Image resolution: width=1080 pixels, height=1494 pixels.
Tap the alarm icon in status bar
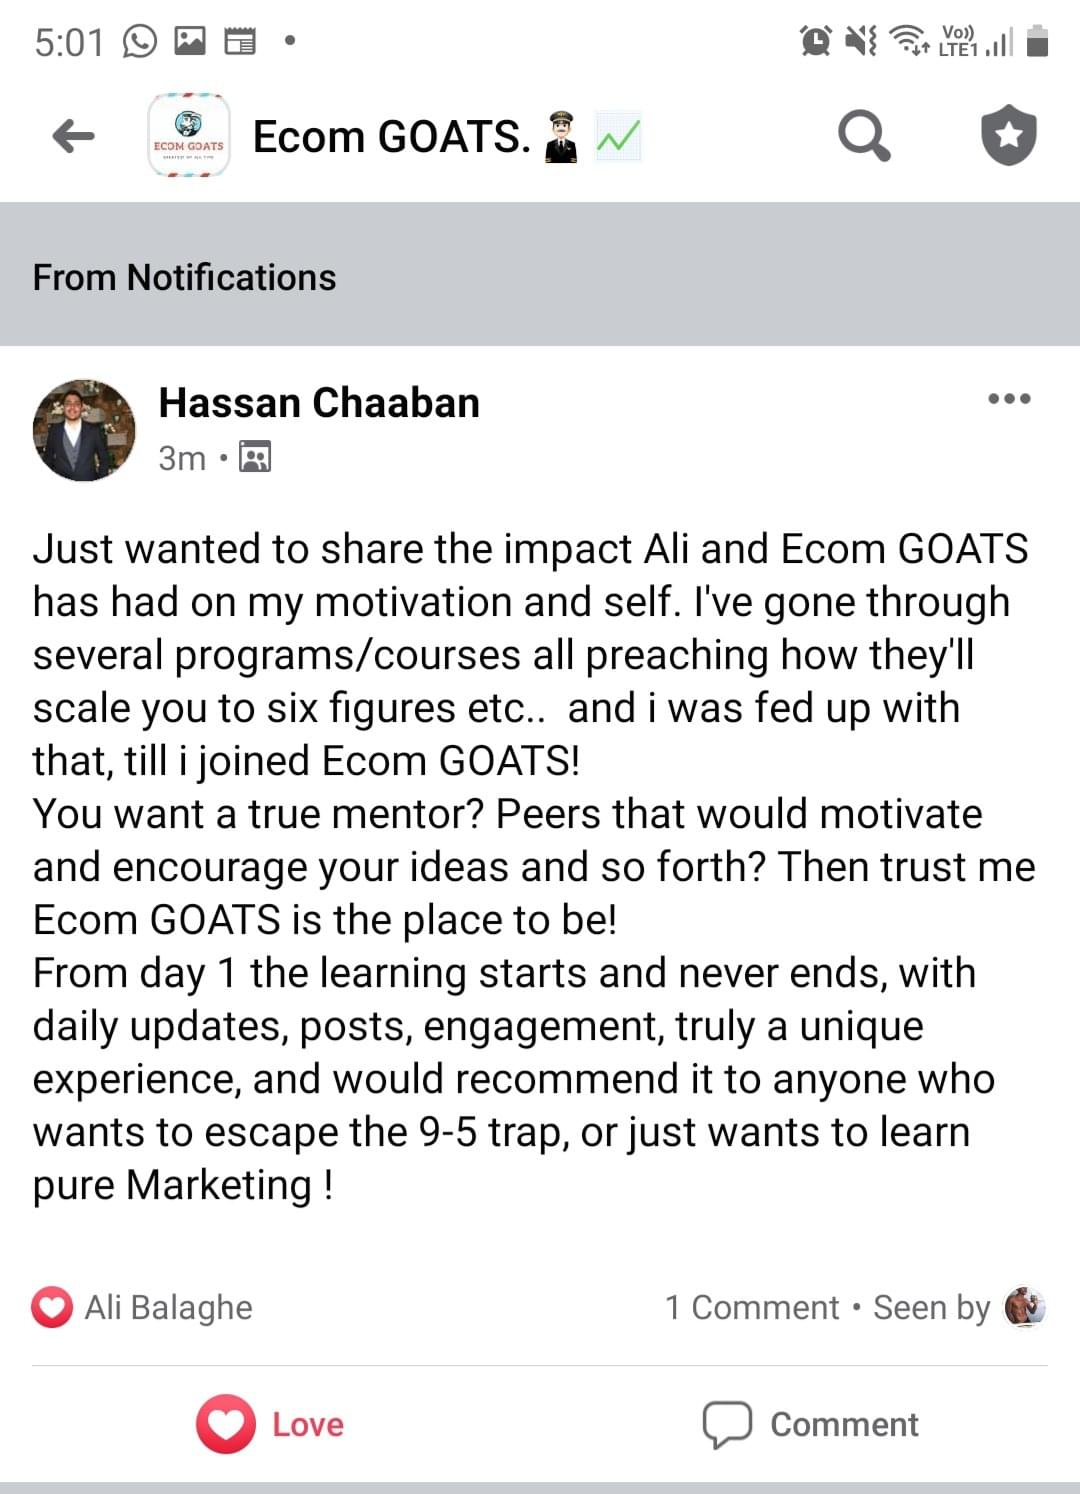click(815, 41)
